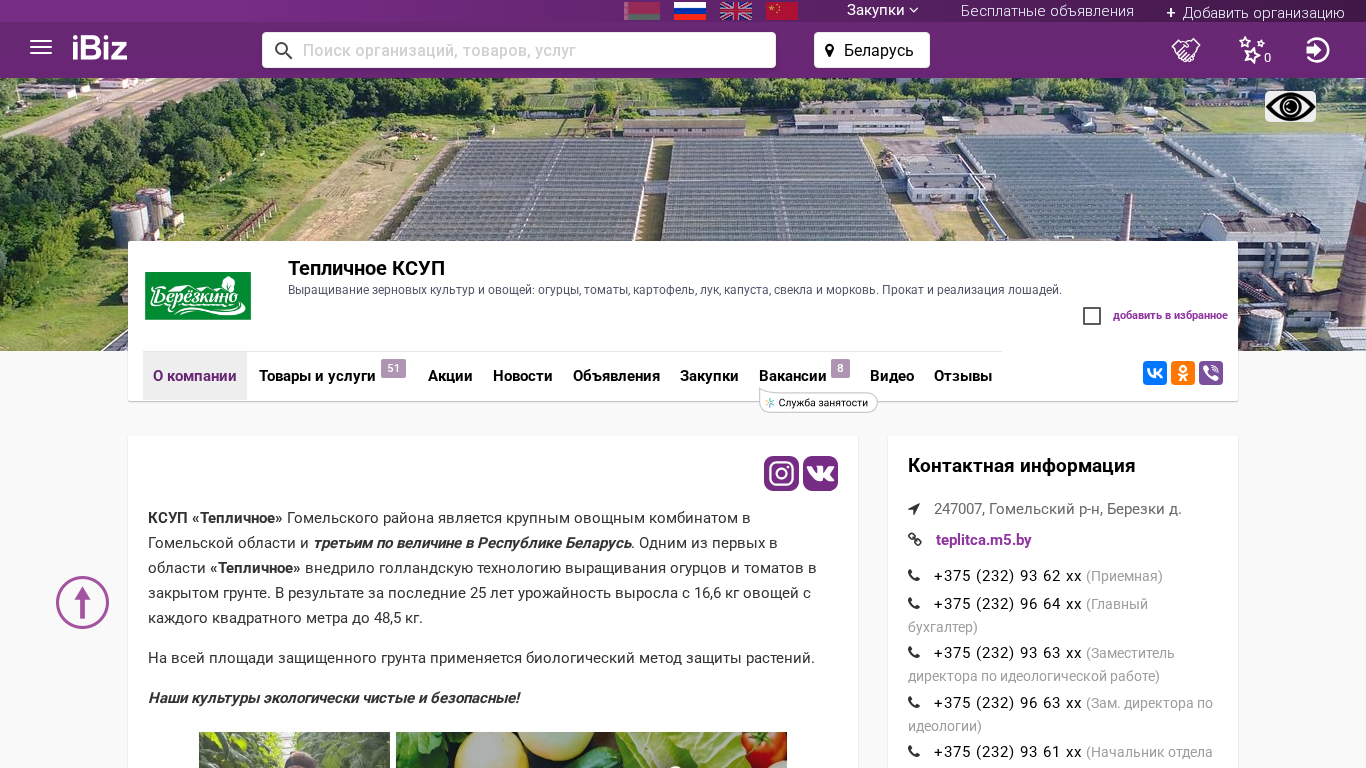Image resolution: width=1366 pixels, height=768 pixels.
Task: Share via Viber icon
Action: point(1211,373)
